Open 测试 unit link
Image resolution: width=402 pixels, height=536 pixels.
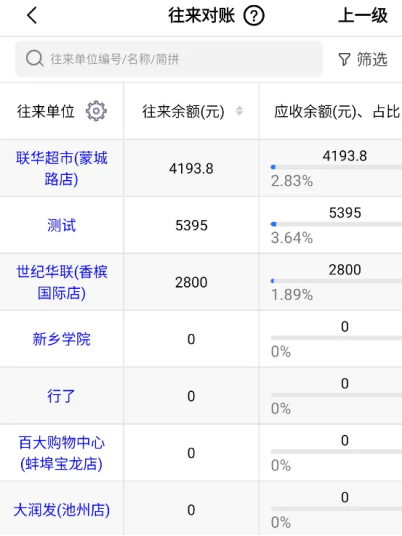pyautogui.click(x=62, y=225)
